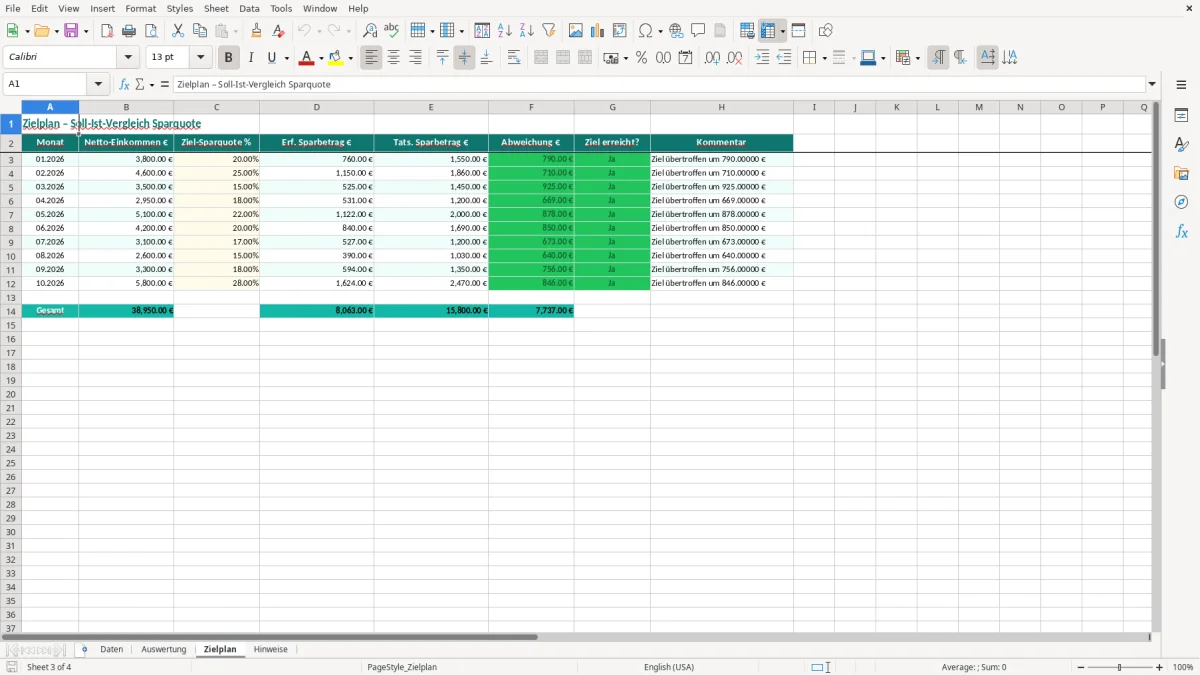
Task: Copy selection with the Copy icon
Action: (x=200, y=31)
